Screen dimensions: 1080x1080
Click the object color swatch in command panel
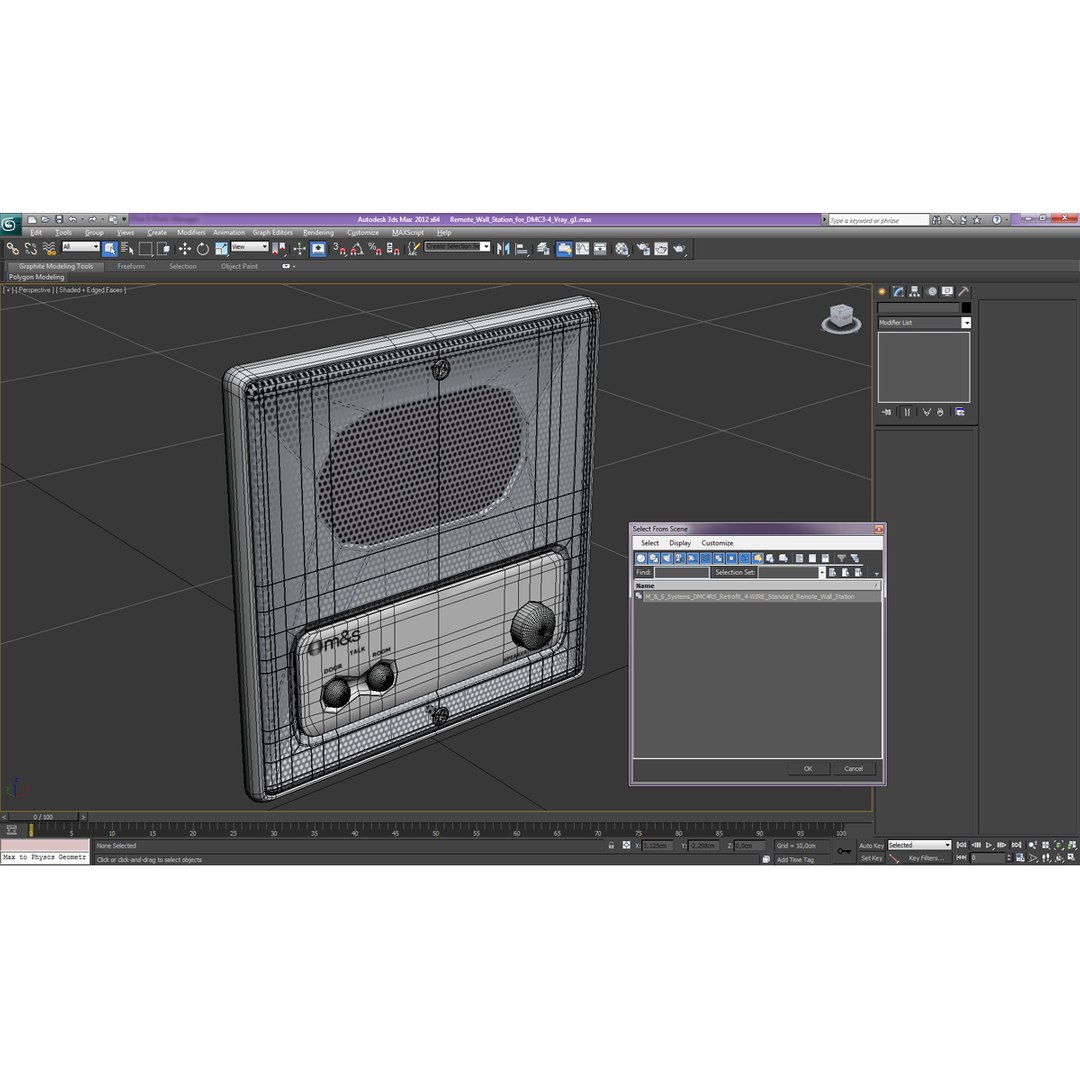coord(966,308)
